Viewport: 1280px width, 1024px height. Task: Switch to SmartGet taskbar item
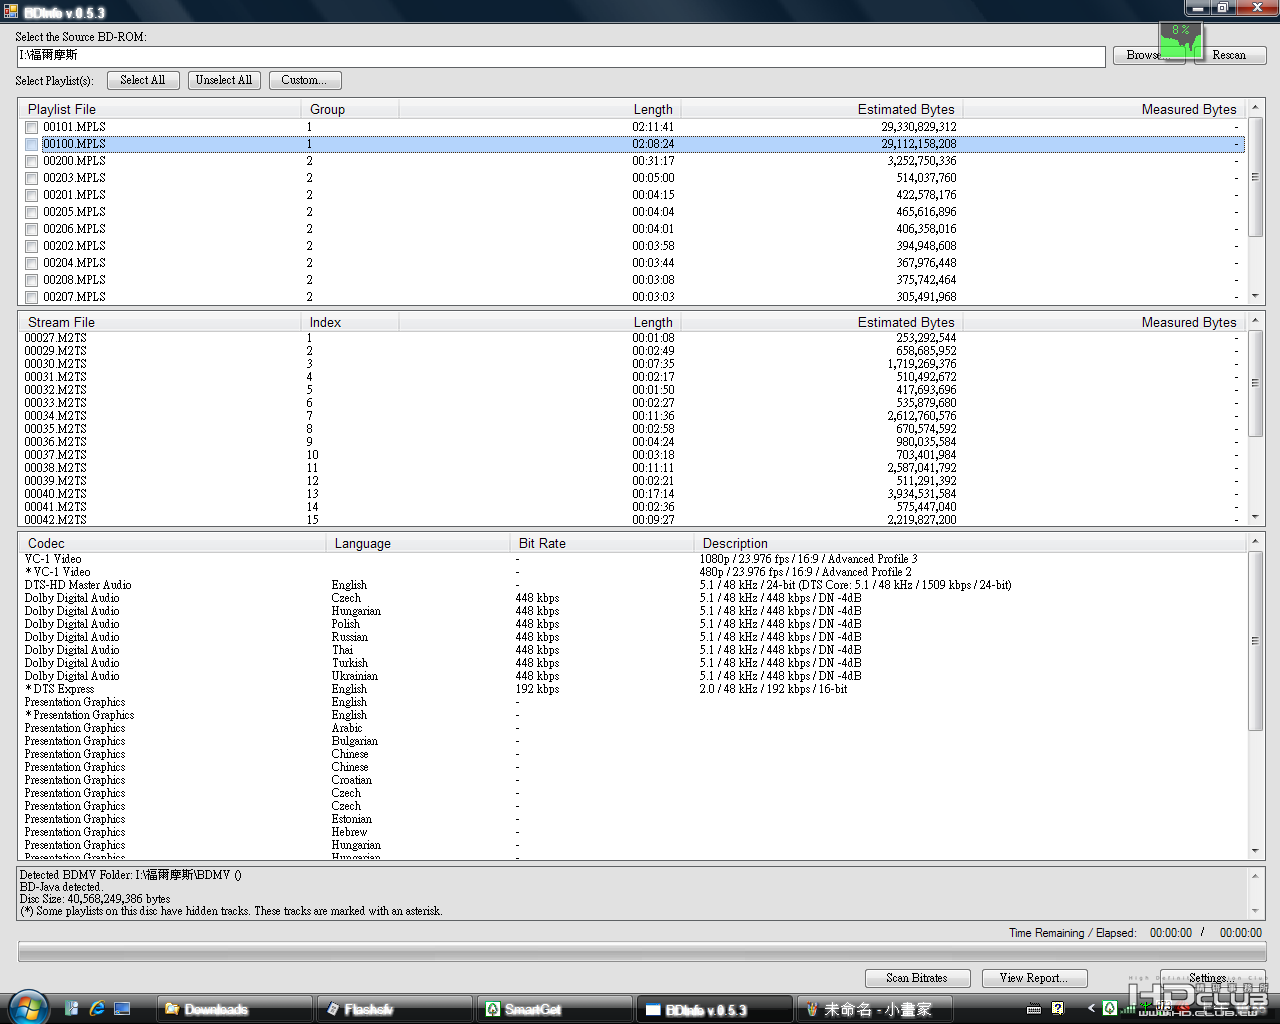click(x=555, y=1009)
